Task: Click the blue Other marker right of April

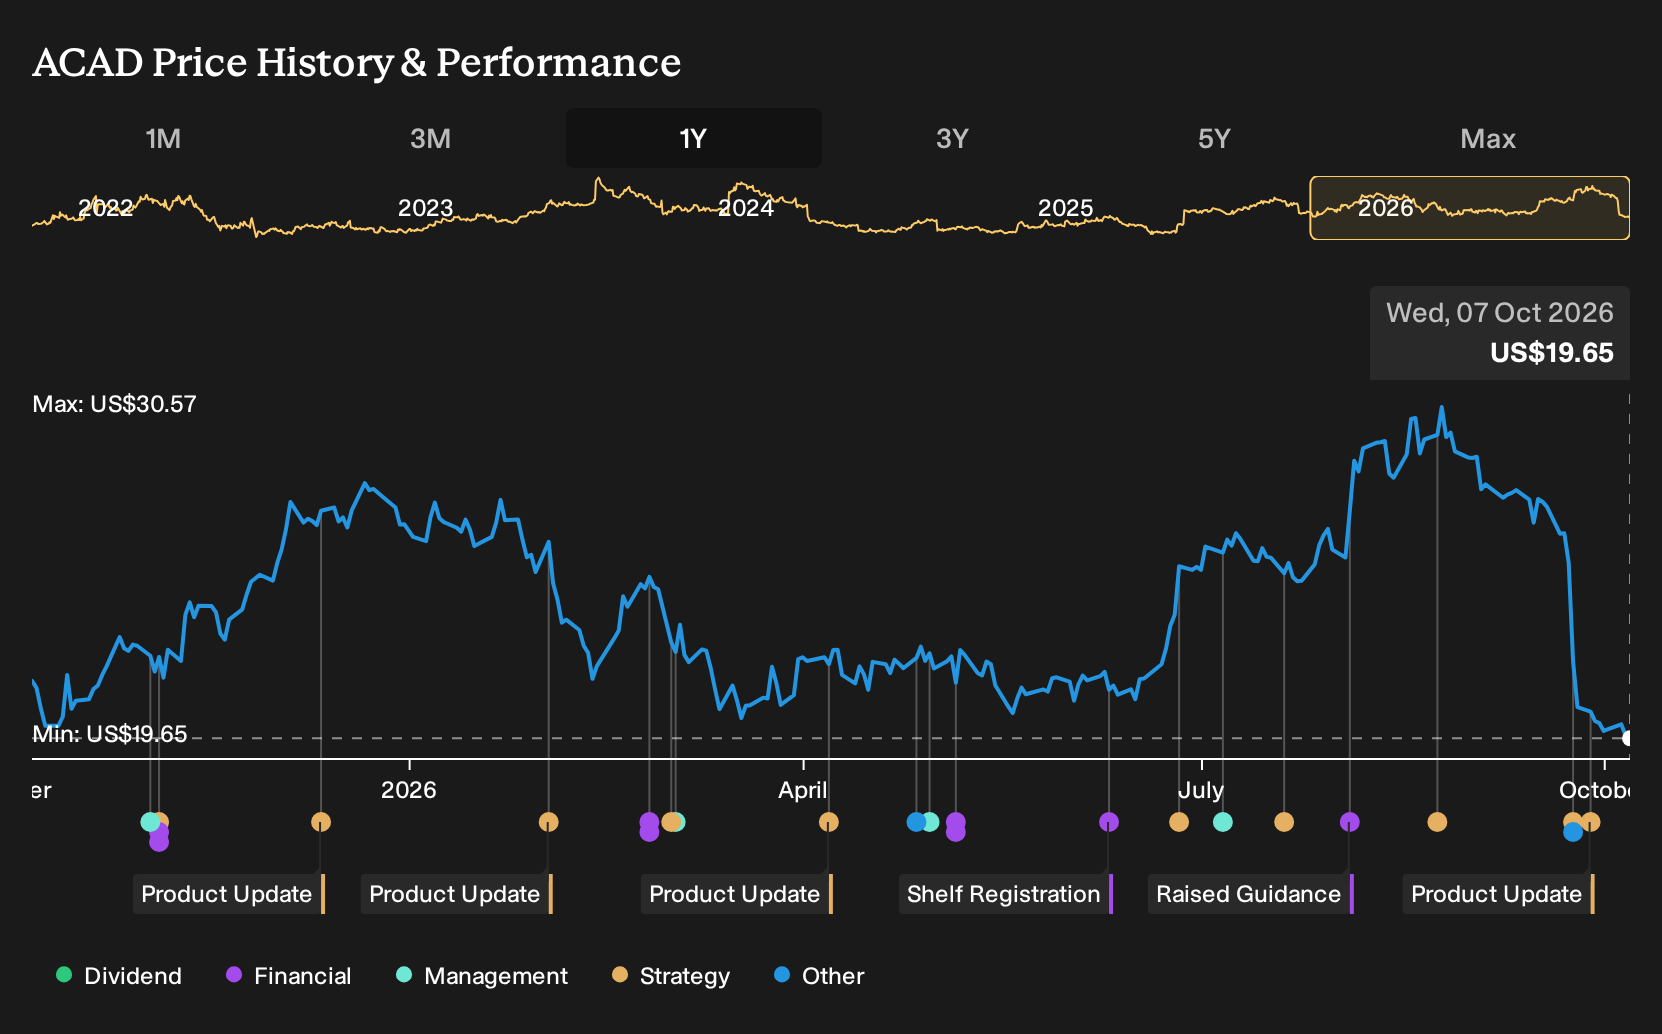Action: pyautogui.click(x=916, y=822)
